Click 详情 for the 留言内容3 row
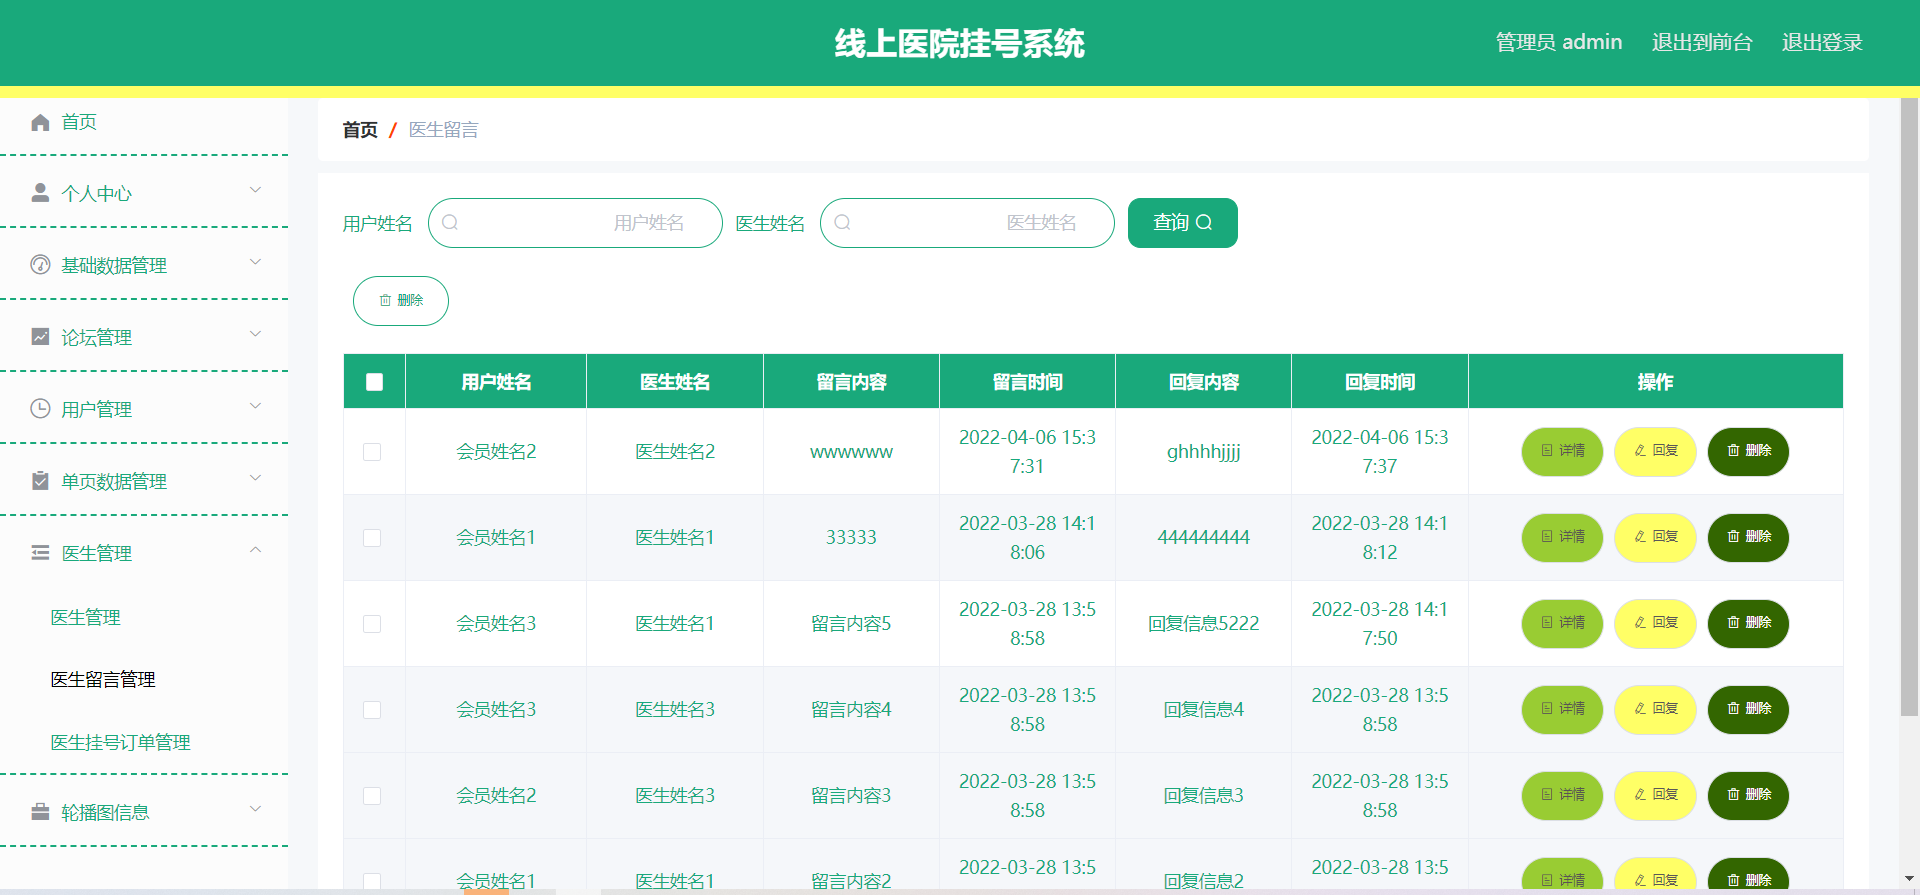The width and height of the screenshot is (1920, 895). click(x=1562, y=795)
